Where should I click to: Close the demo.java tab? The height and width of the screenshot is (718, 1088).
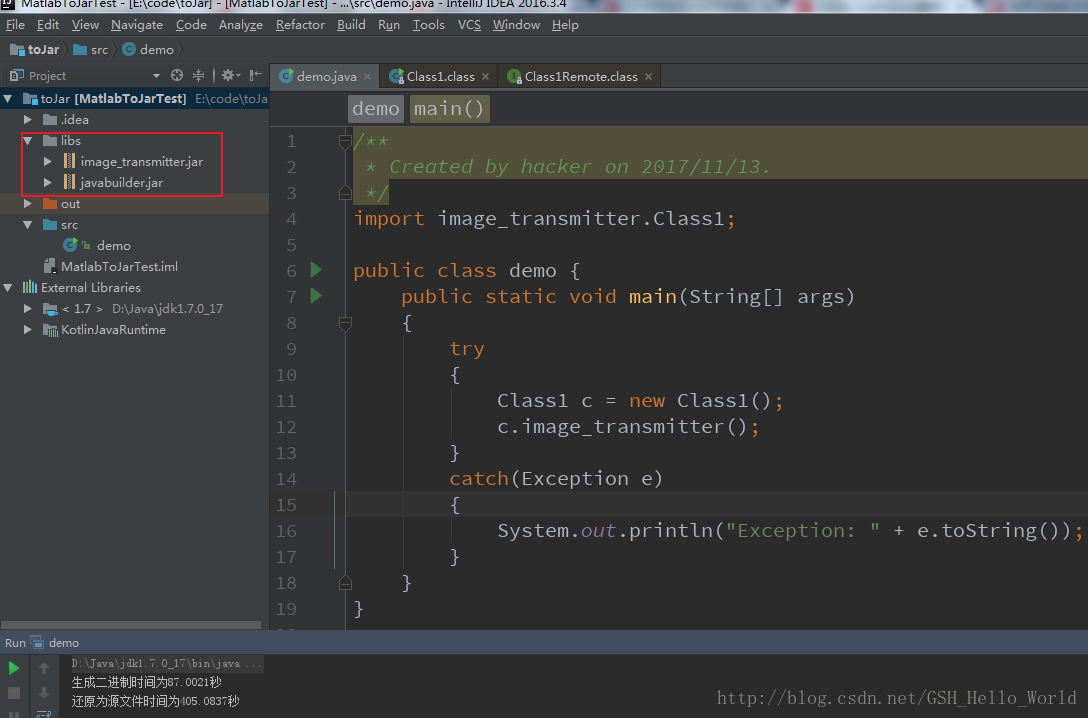tap(367, 76)
